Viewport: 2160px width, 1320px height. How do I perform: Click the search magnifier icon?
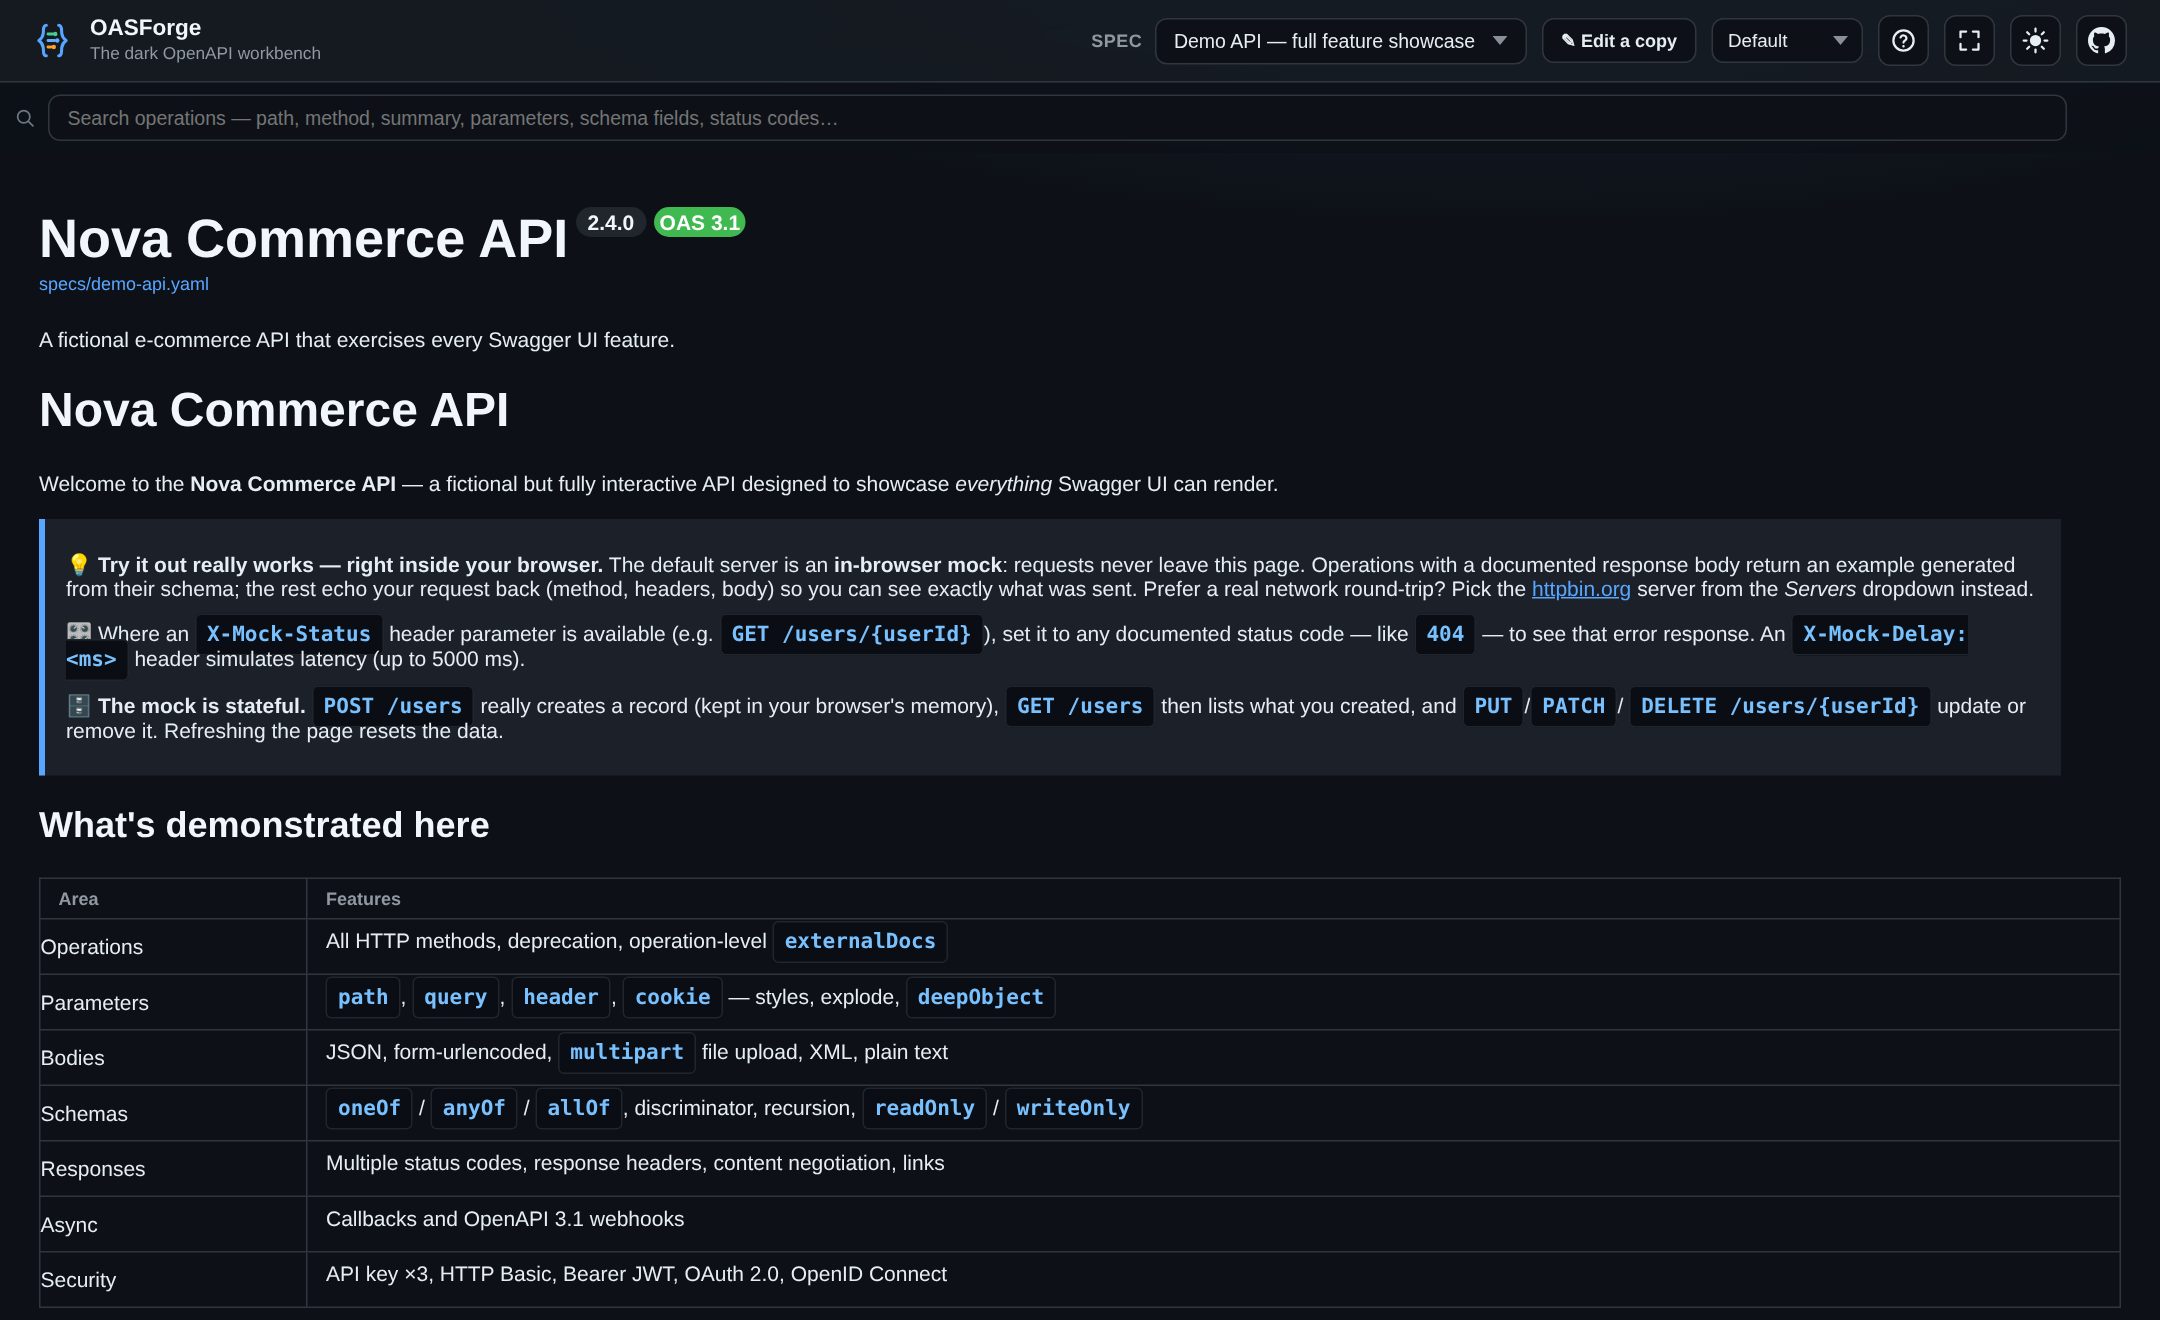tap(25, 118)
